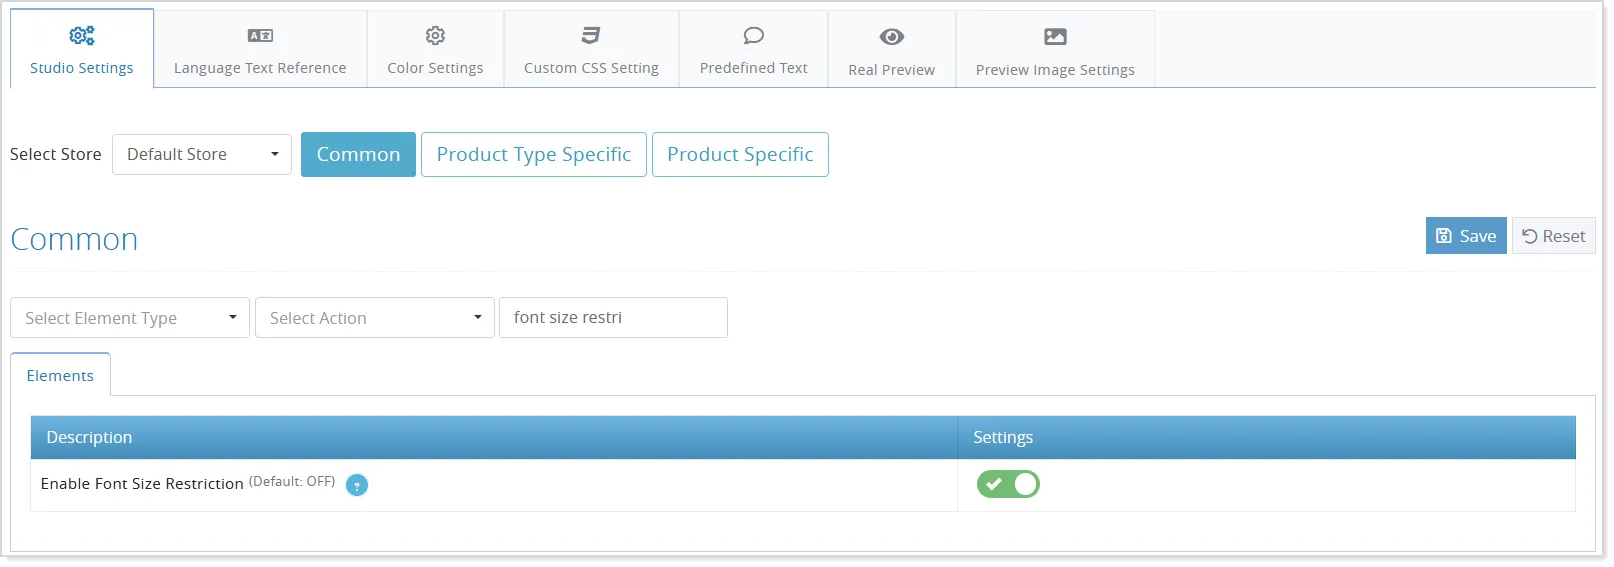
Task: Click the Language Text Reference icon
Action: [x=260, y=36]
